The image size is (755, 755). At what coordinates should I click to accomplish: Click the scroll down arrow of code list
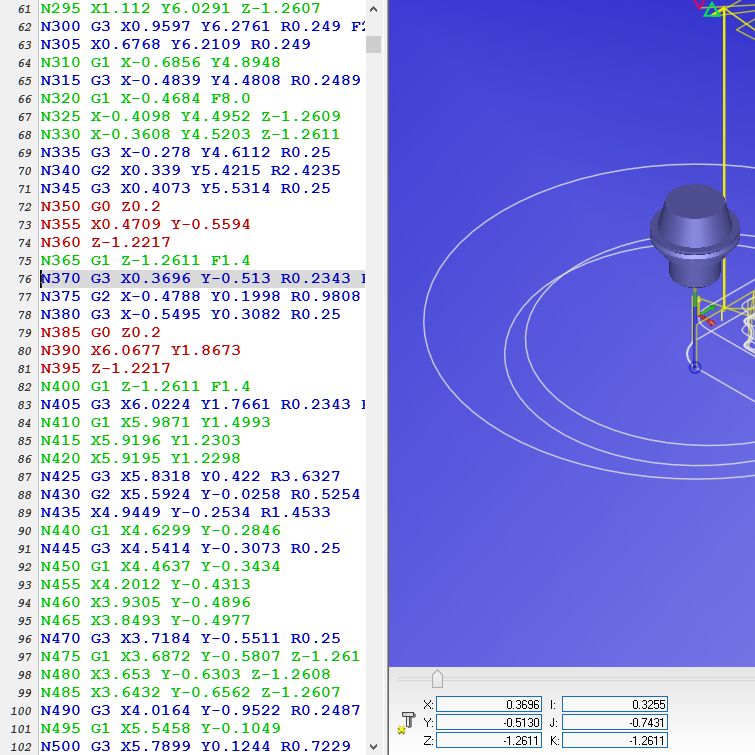(x=374, y=746)
